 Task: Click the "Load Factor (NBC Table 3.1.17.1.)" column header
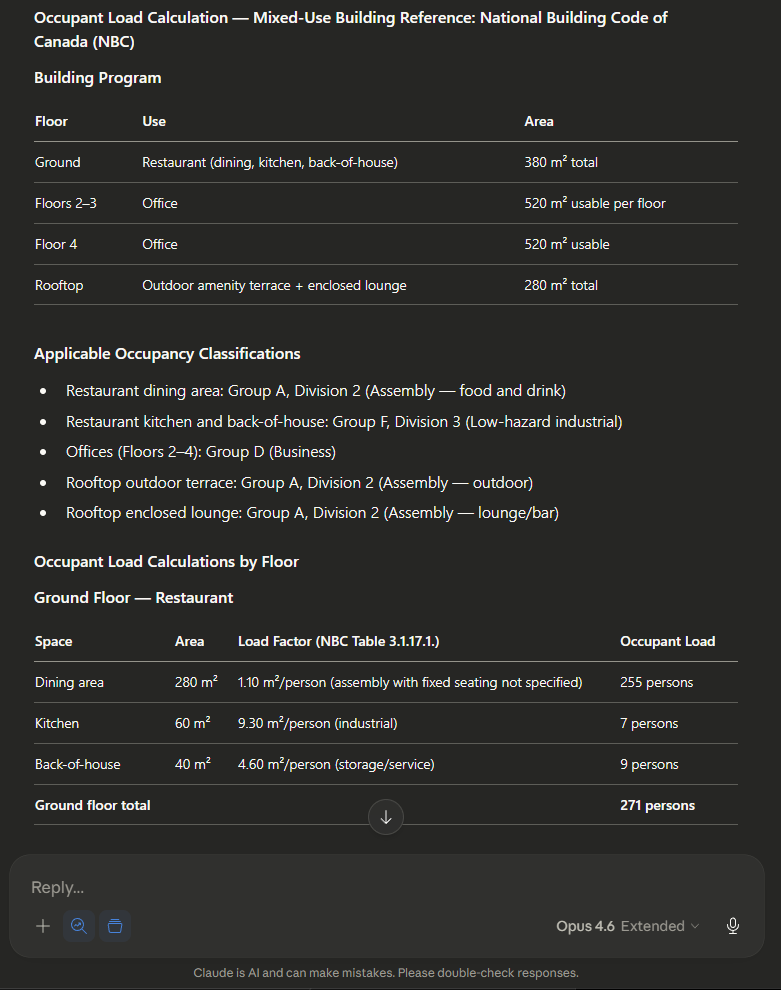339,641
